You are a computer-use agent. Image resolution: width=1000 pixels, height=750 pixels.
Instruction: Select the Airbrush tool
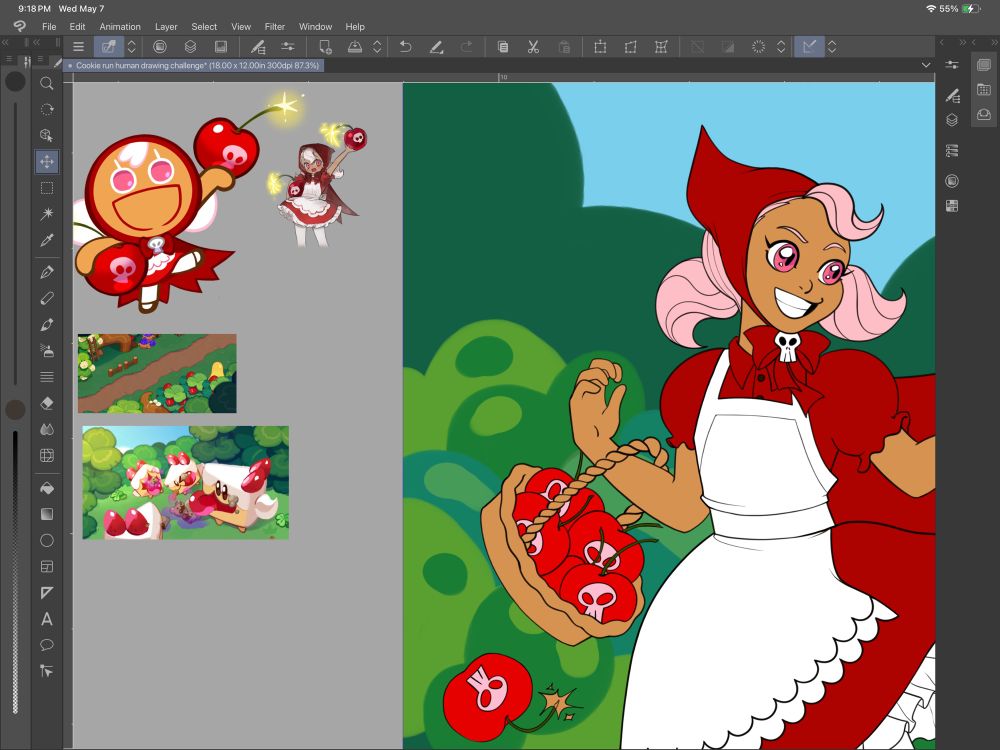(x=47, y=351)
